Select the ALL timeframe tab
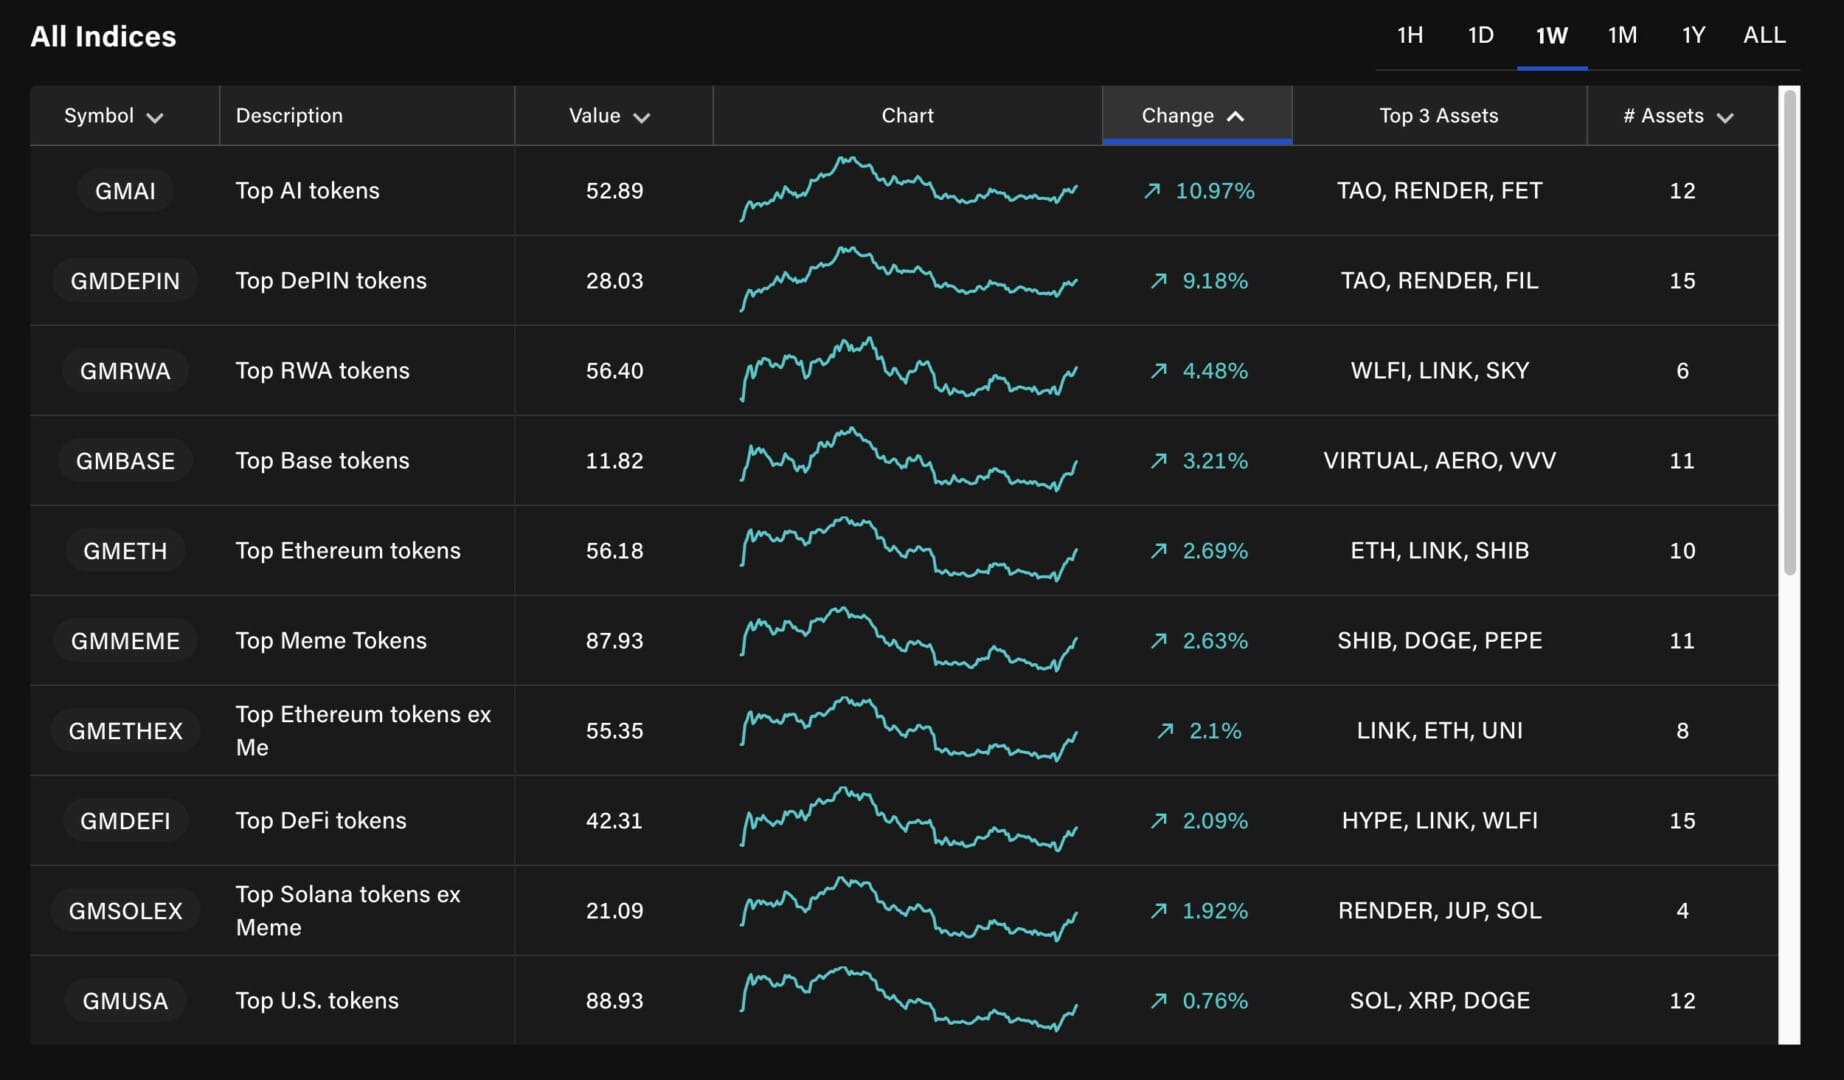This screenshot has height=1080, width=1844. 1764,36
